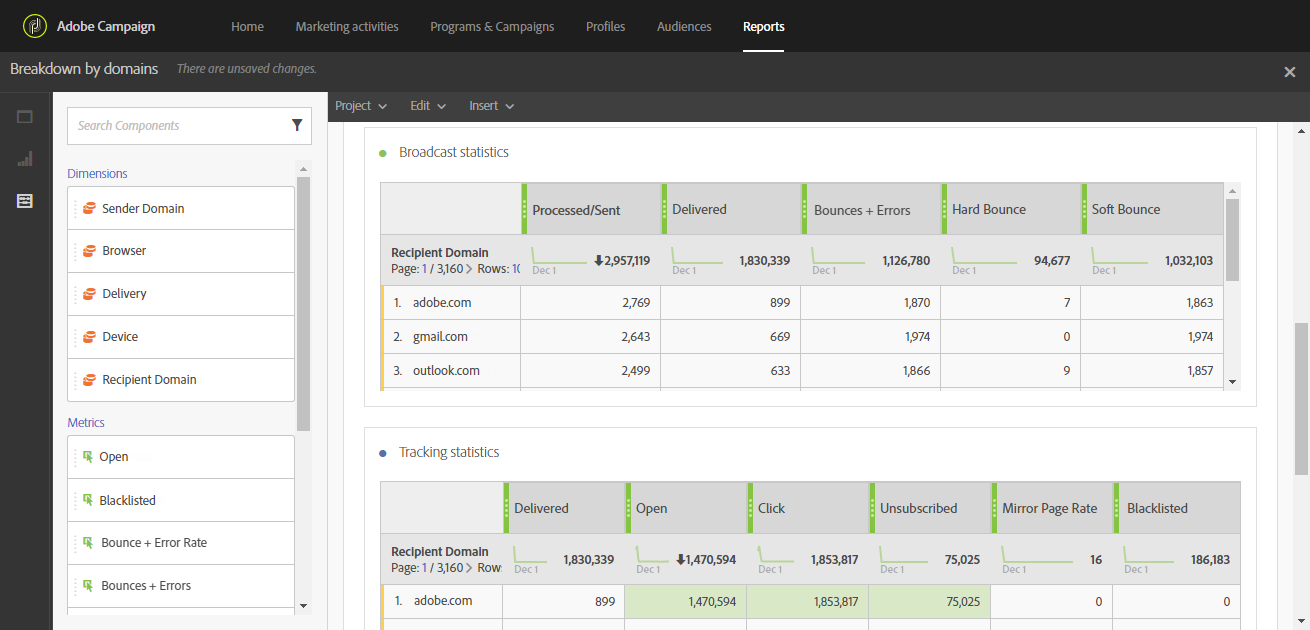This screenshot has height=630, width=1310.
Task: Open the Visualizations bar chart icon
Action: [x=25, y=159]
